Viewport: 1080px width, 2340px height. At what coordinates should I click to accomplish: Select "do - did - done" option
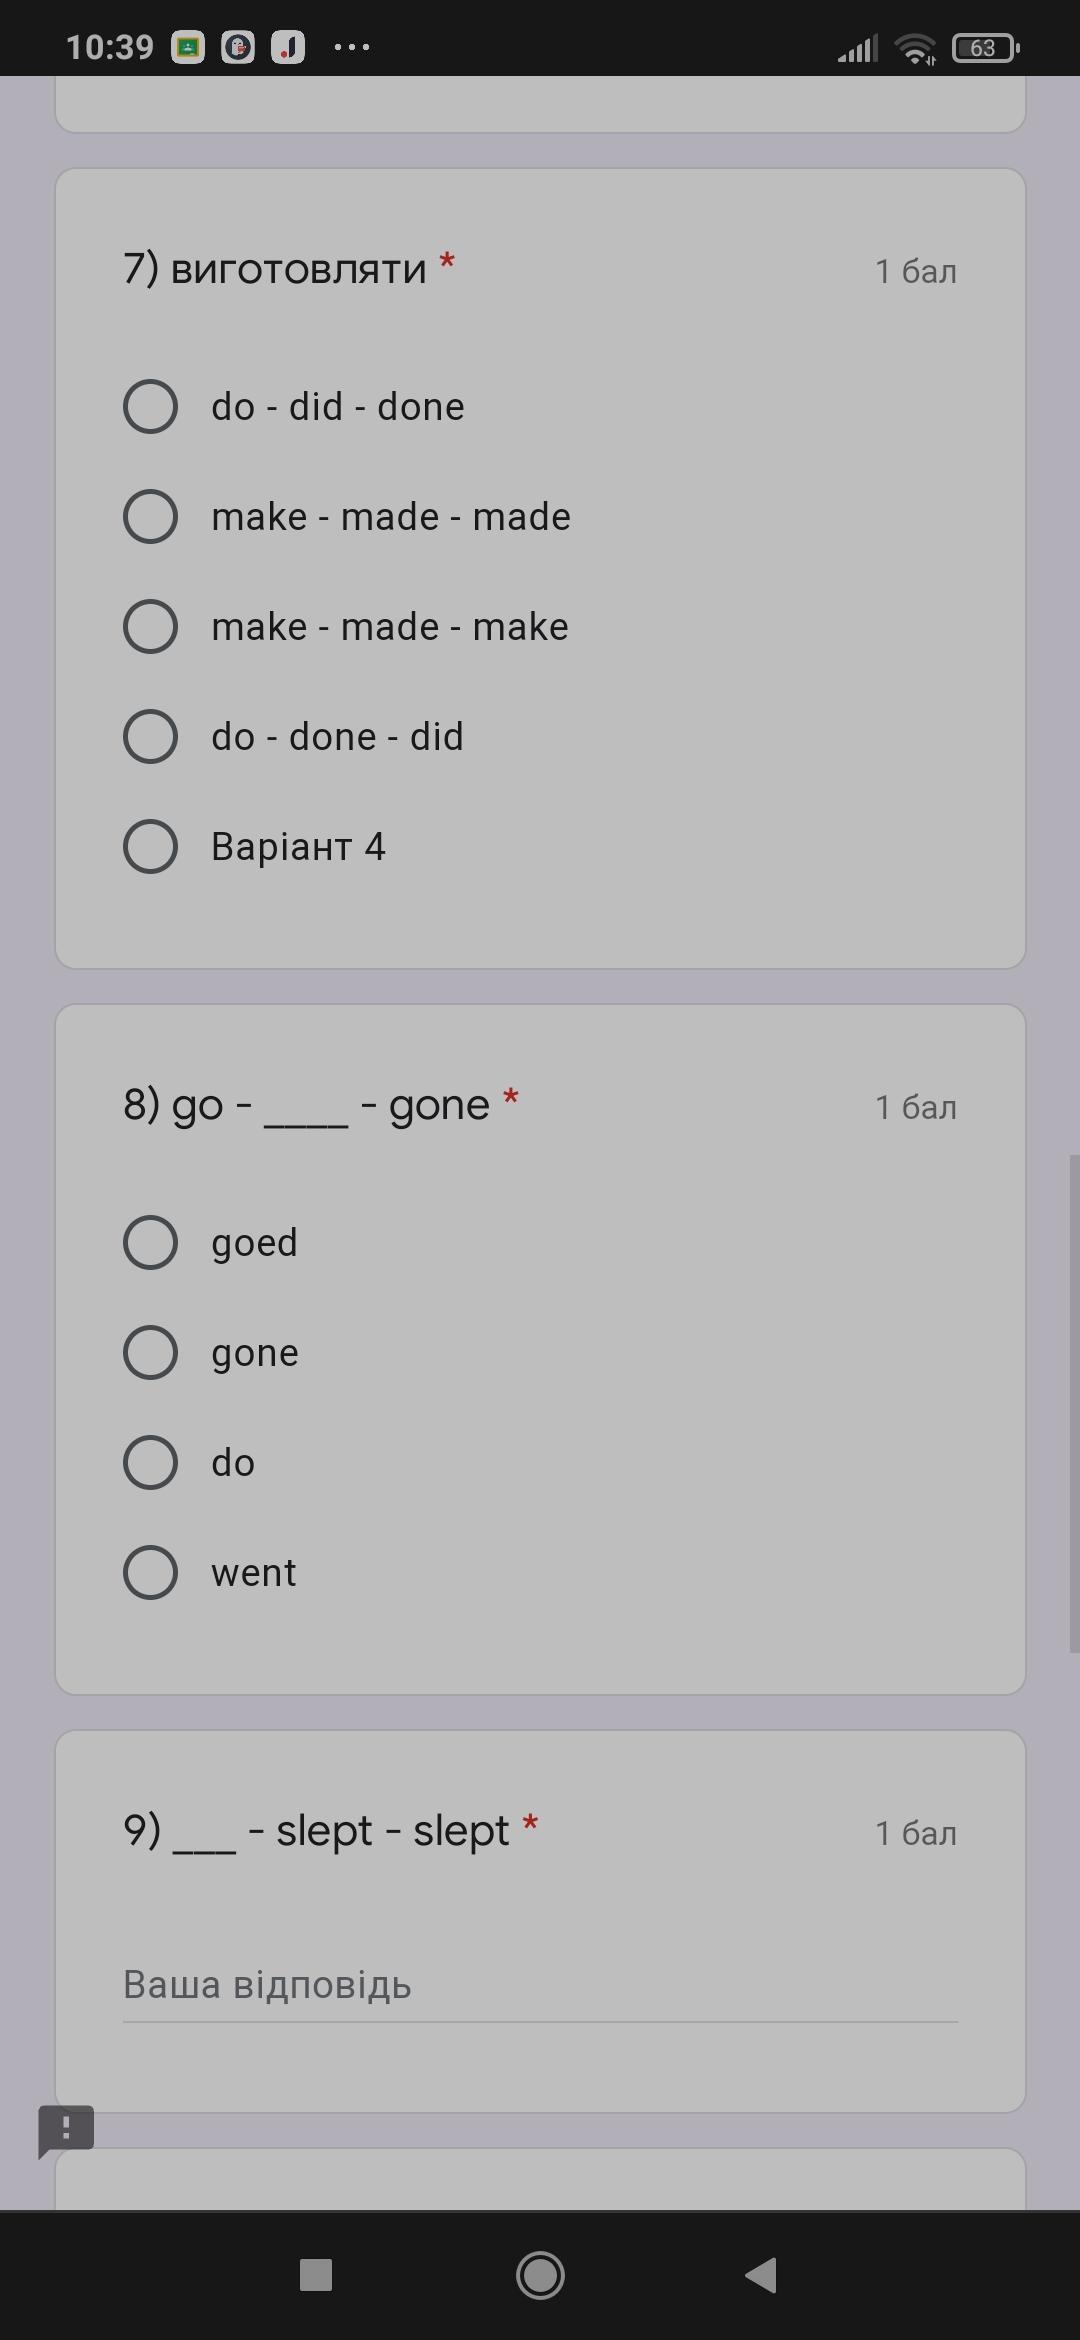point(151,407)
